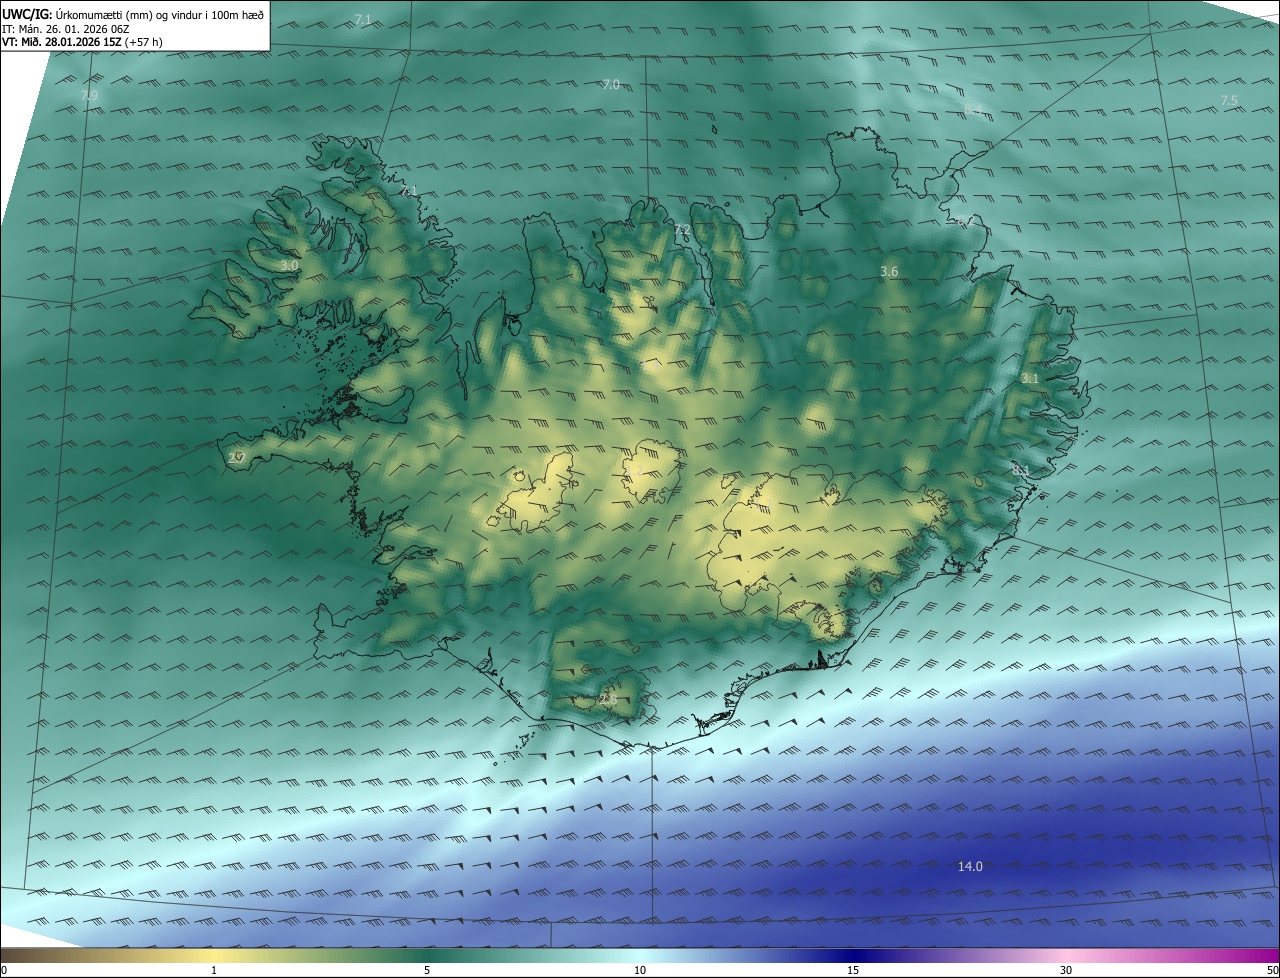
Task: Click the 8.1 value label
Action: 1020,471
